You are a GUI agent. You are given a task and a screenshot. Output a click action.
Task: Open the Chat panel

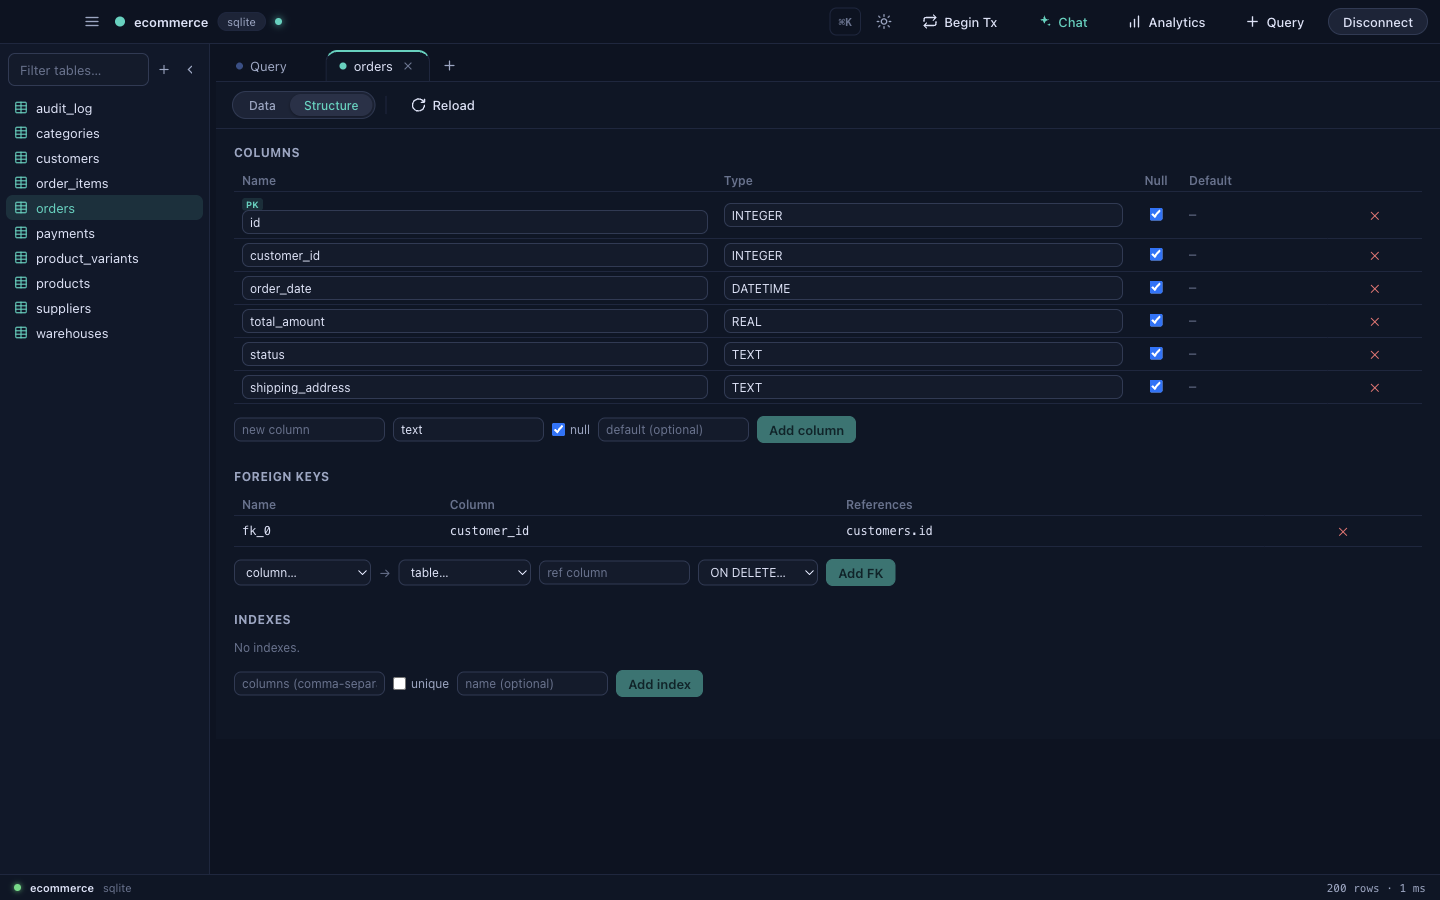click(1063, 22)
